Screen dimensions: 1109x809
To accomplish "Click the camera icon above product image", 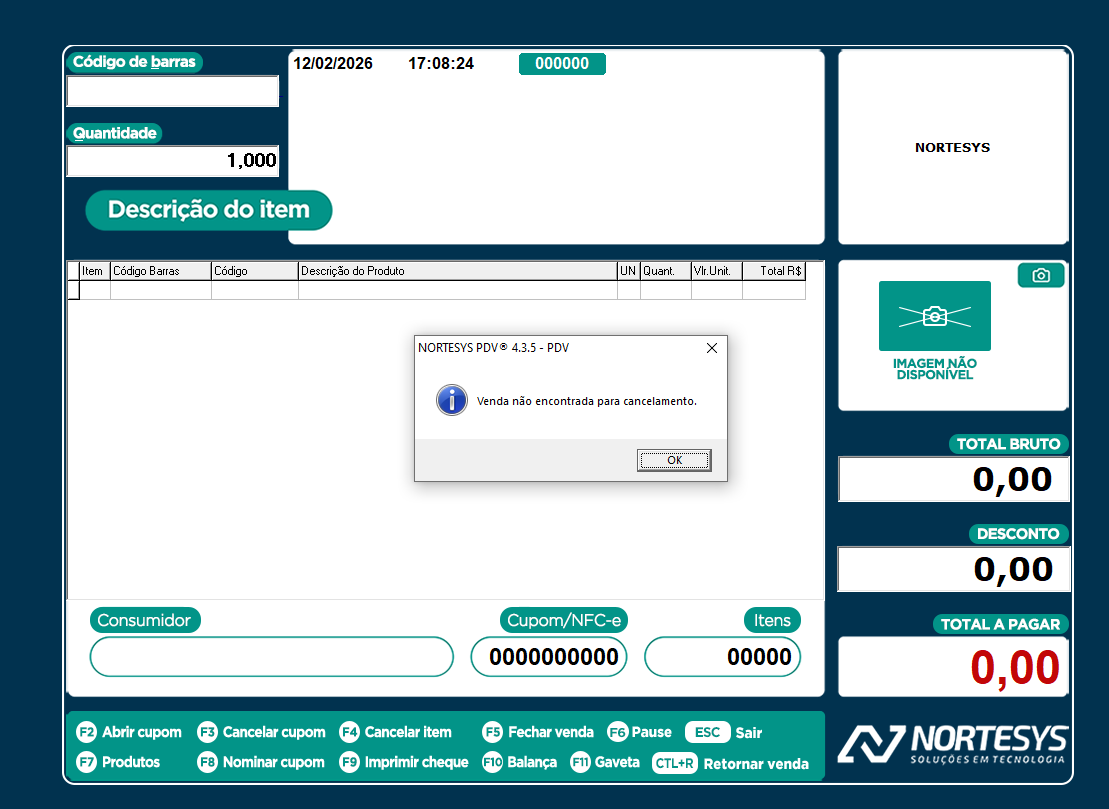I will (1041, 276).
